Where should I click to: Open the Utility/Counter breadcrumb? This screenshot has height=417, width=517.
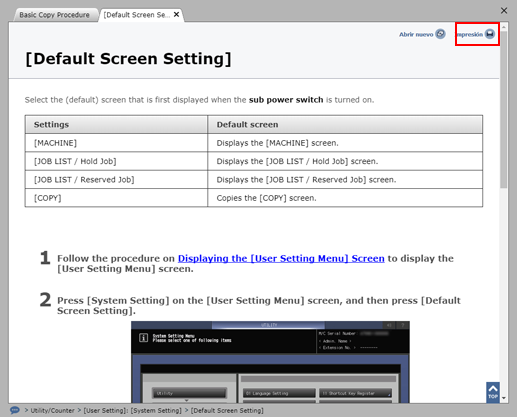(x=52, y=410)
